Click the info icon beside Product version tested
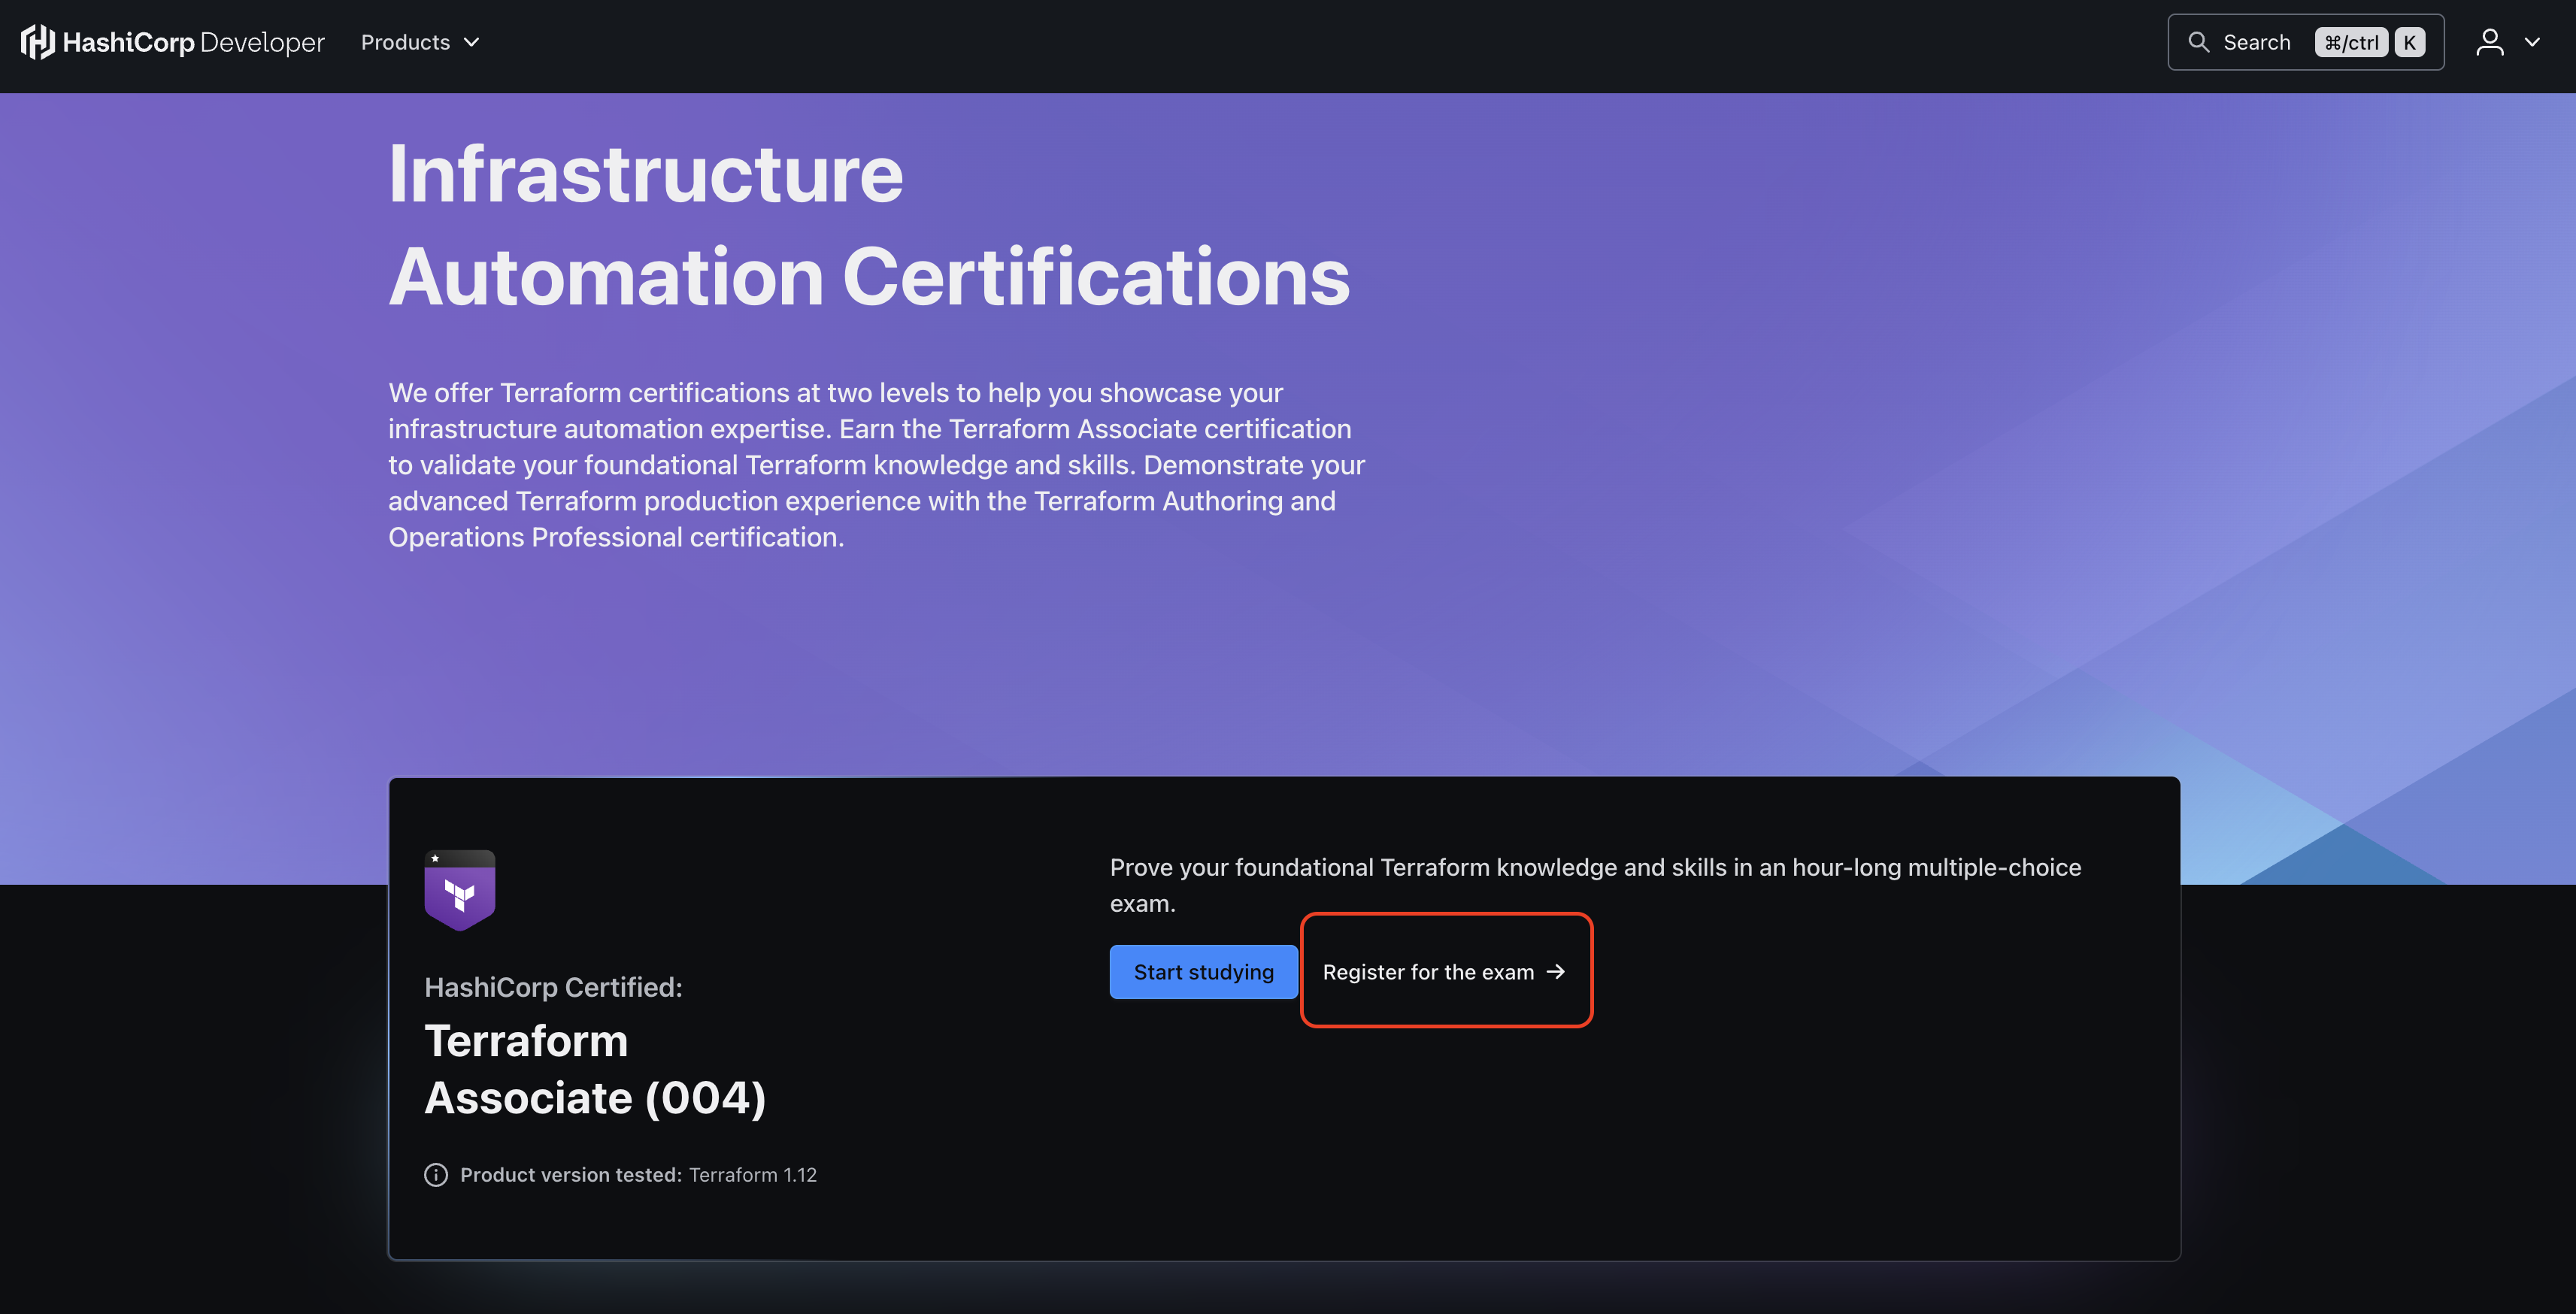This screenshot has height=1314, width=2576. pos(435,1174)
